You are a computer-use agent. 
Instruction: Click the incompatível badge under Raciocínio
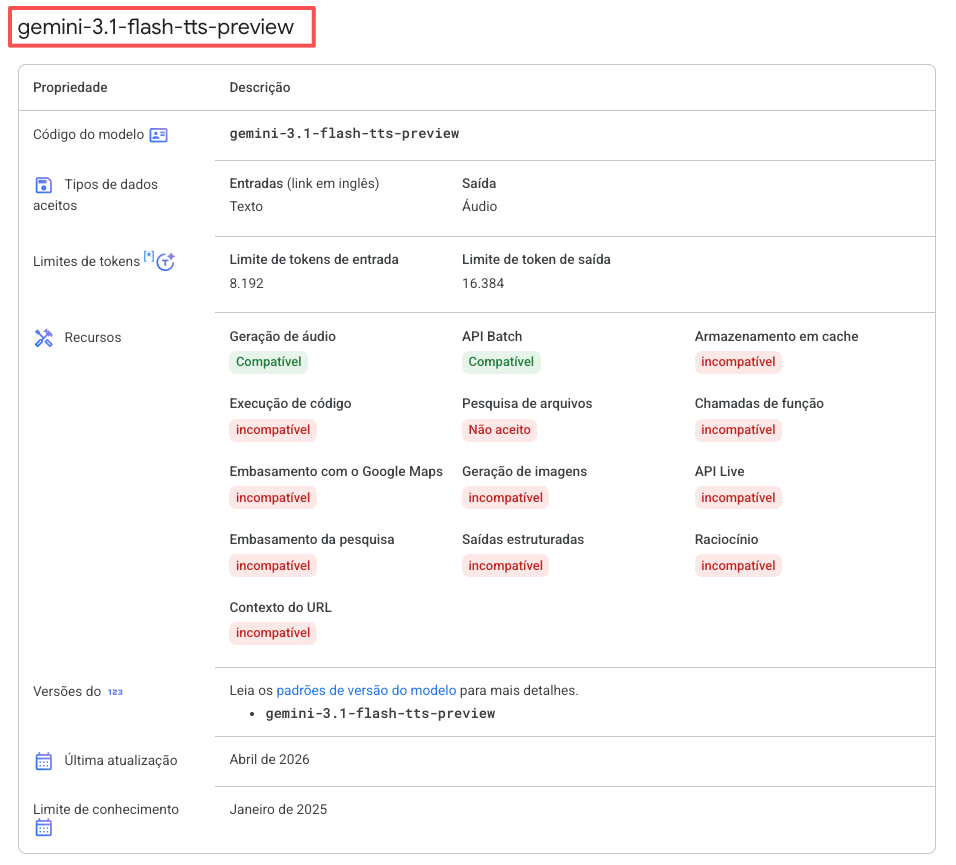coord(738,566)
